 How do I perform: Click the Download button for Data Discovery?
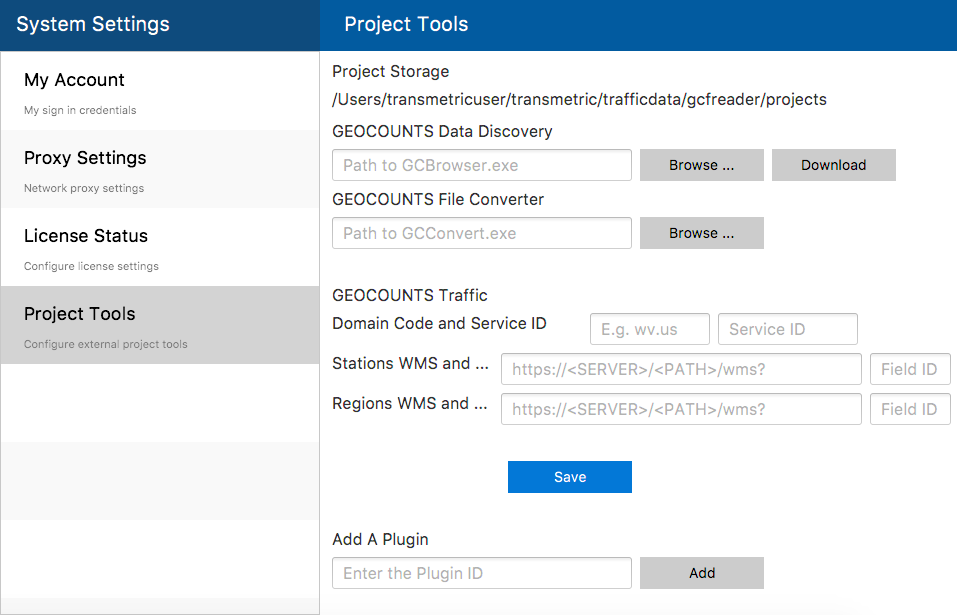coord(834,165)
